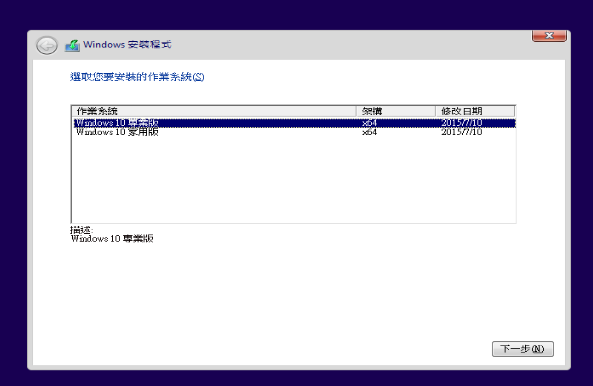Select the Windows 10 家用版 row

(x=294, y=132)
